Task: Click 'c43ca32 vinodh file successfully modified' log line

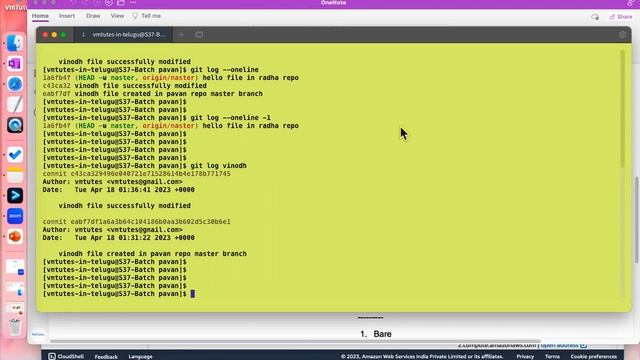Action: [124, 86]
